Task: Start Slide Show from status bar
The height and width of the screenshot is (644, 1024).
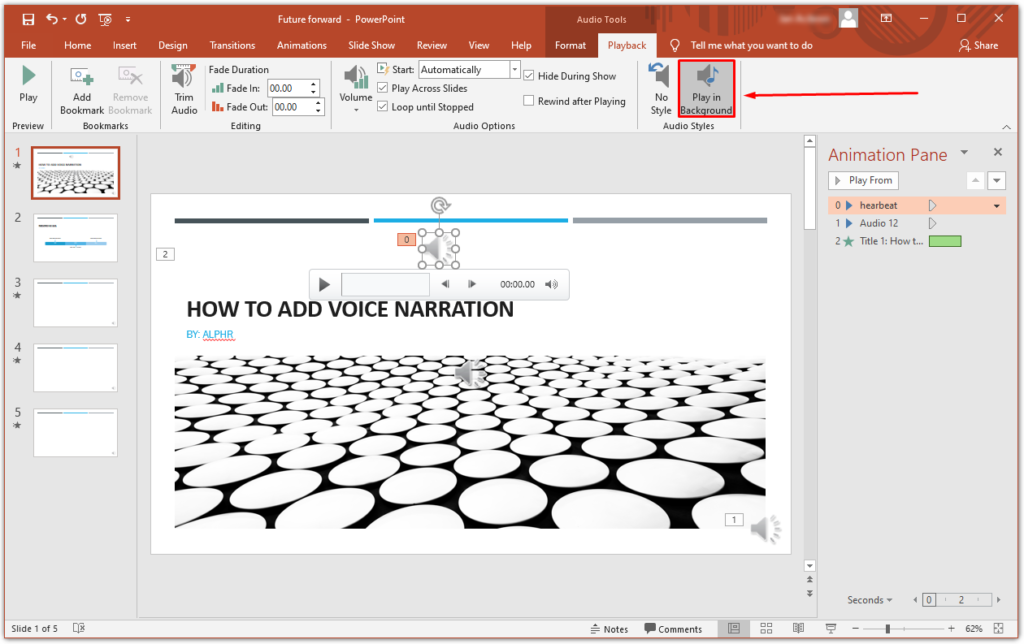Action: [831, 628]
